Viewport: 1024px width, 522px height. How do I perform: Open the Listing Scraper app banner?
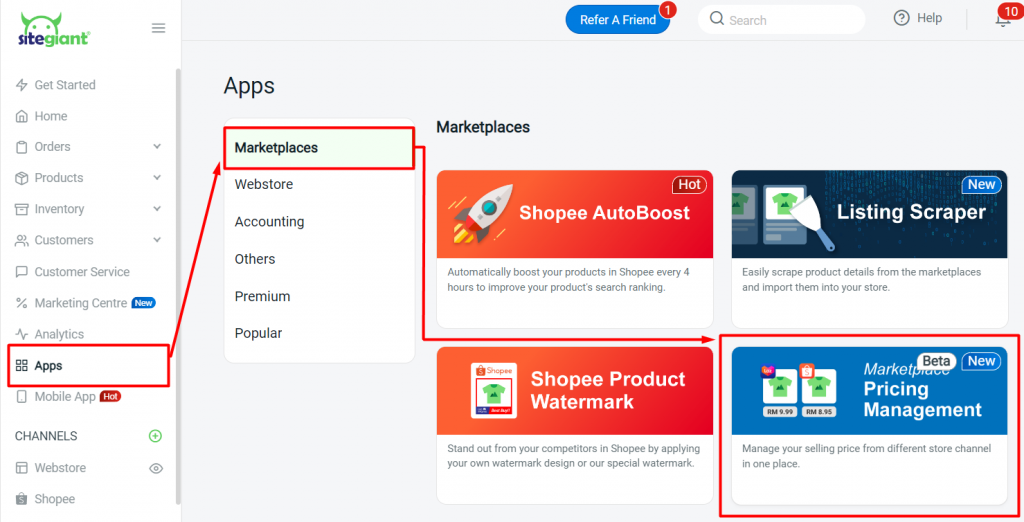(x=869, y=214)
